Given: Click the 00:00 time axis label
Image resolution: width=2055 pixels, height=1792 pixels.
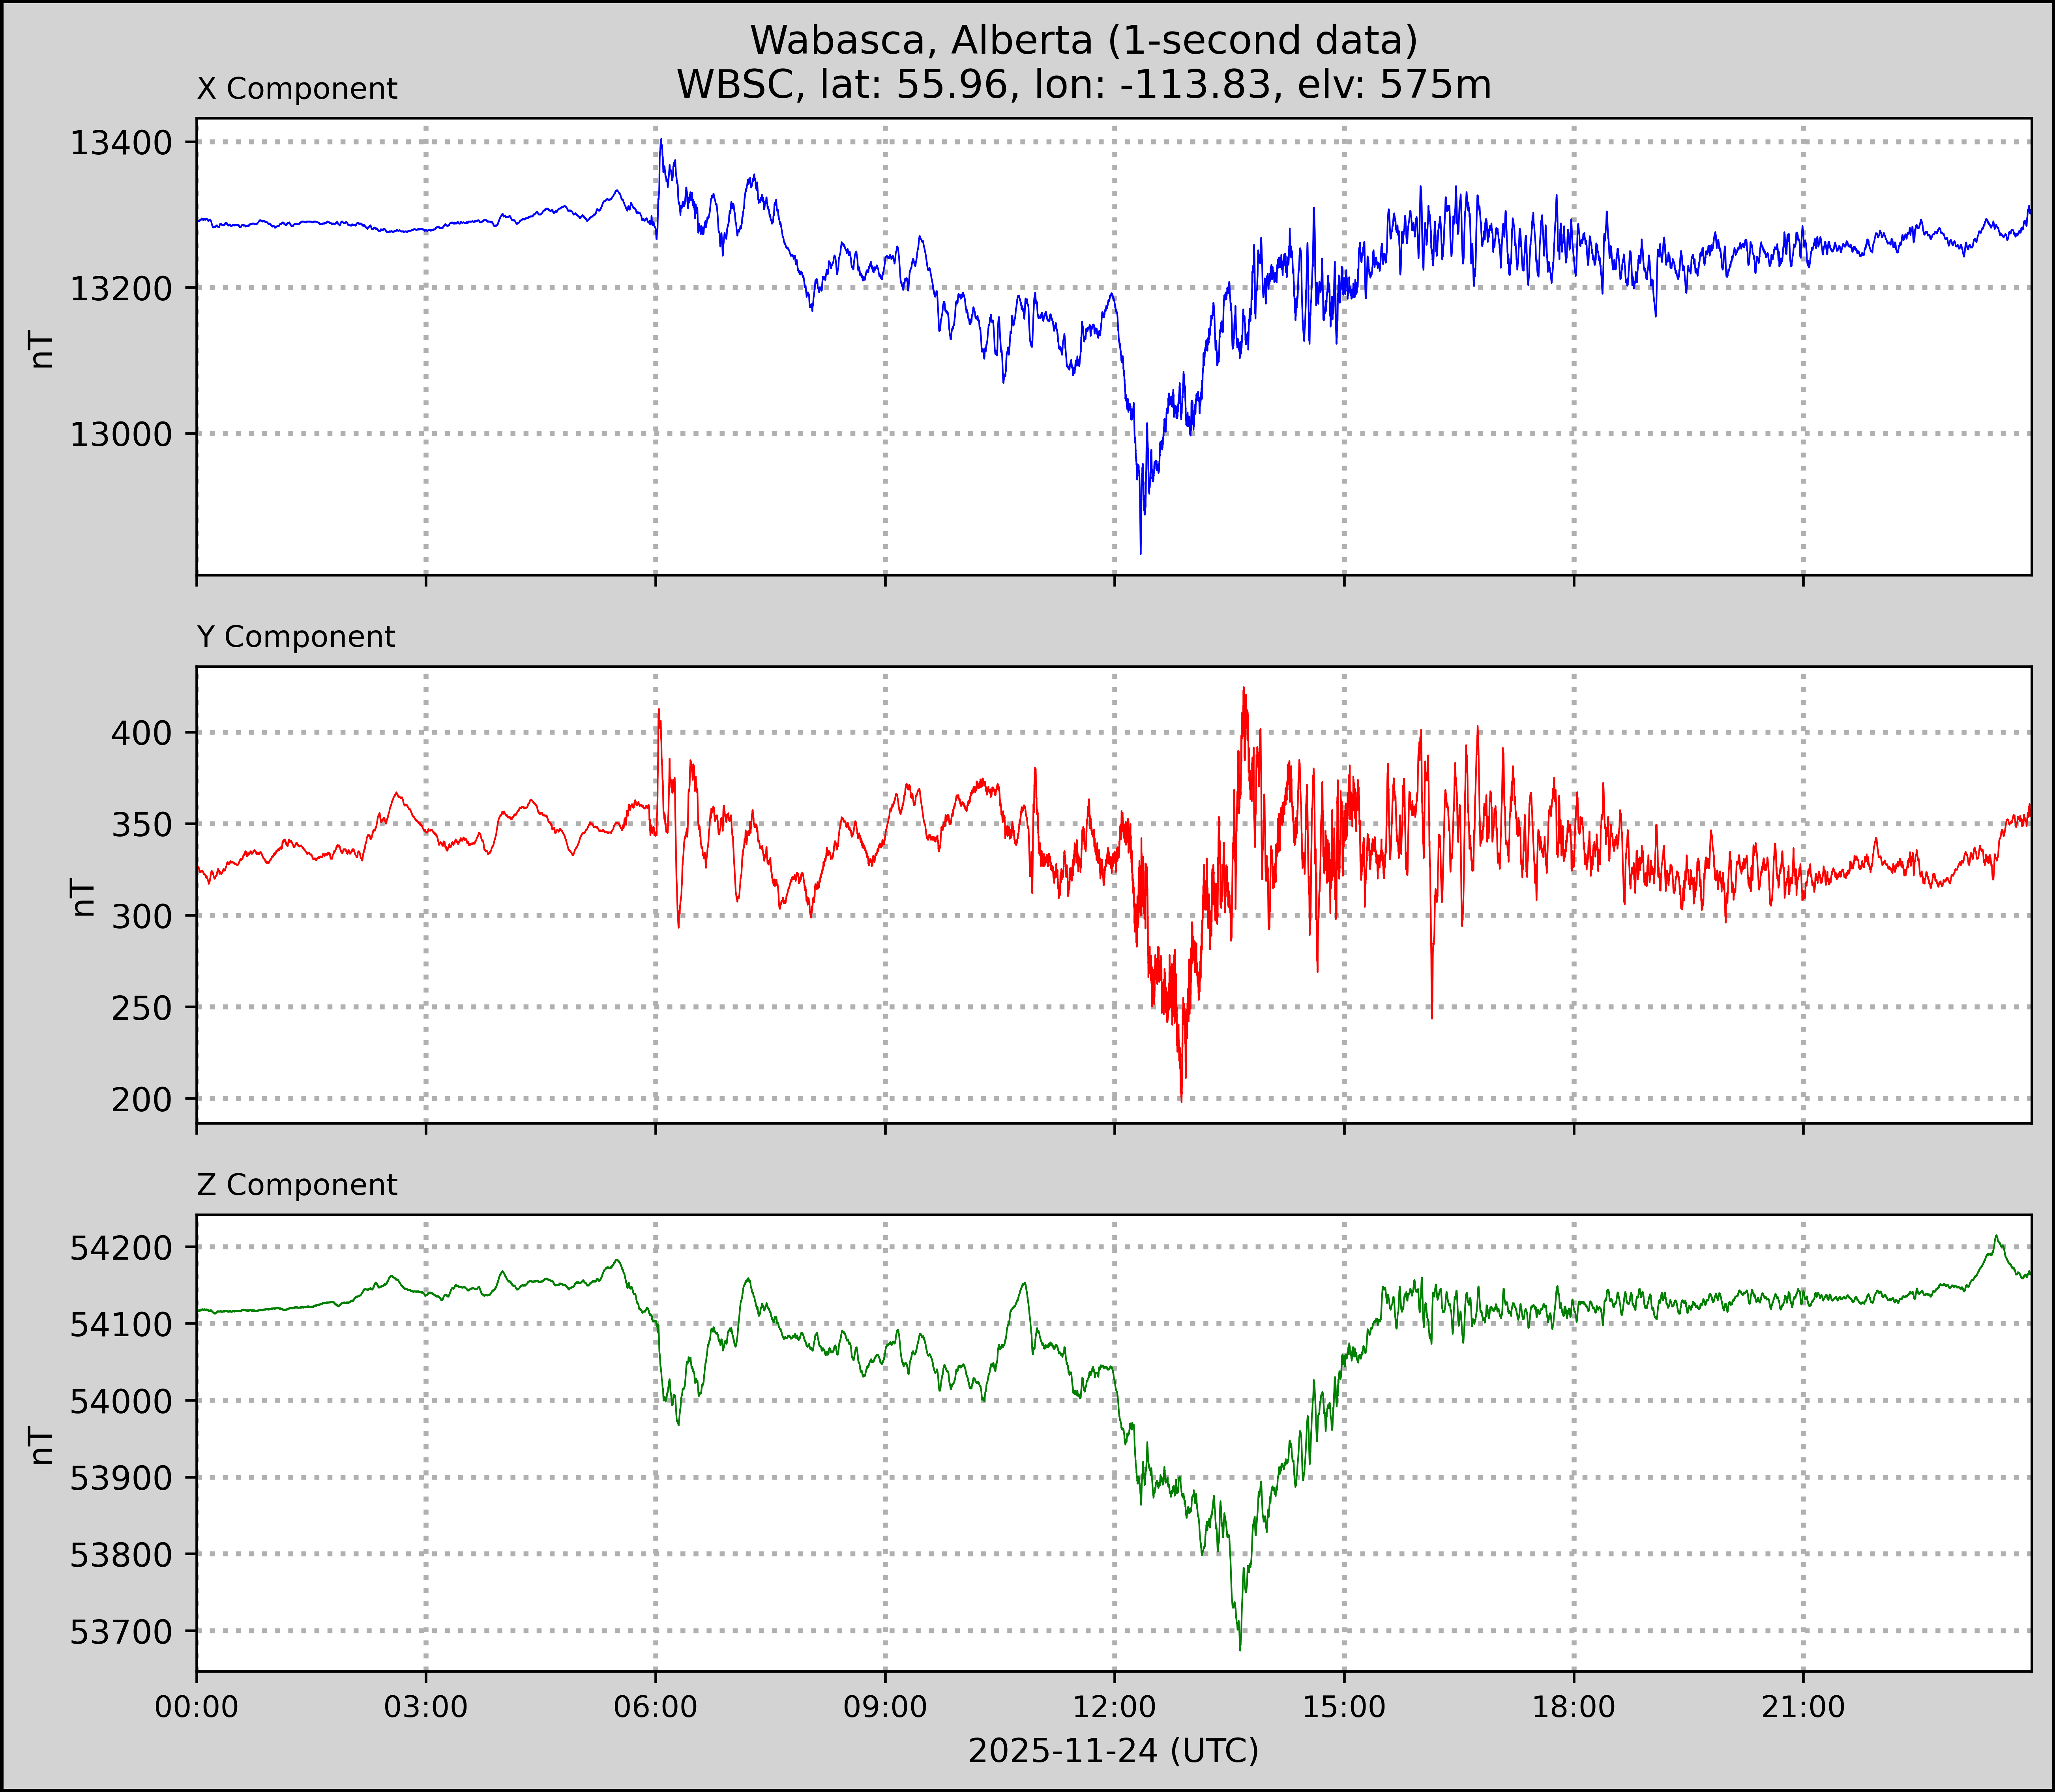Looking at the screenshot, I should click(197, 1707).
